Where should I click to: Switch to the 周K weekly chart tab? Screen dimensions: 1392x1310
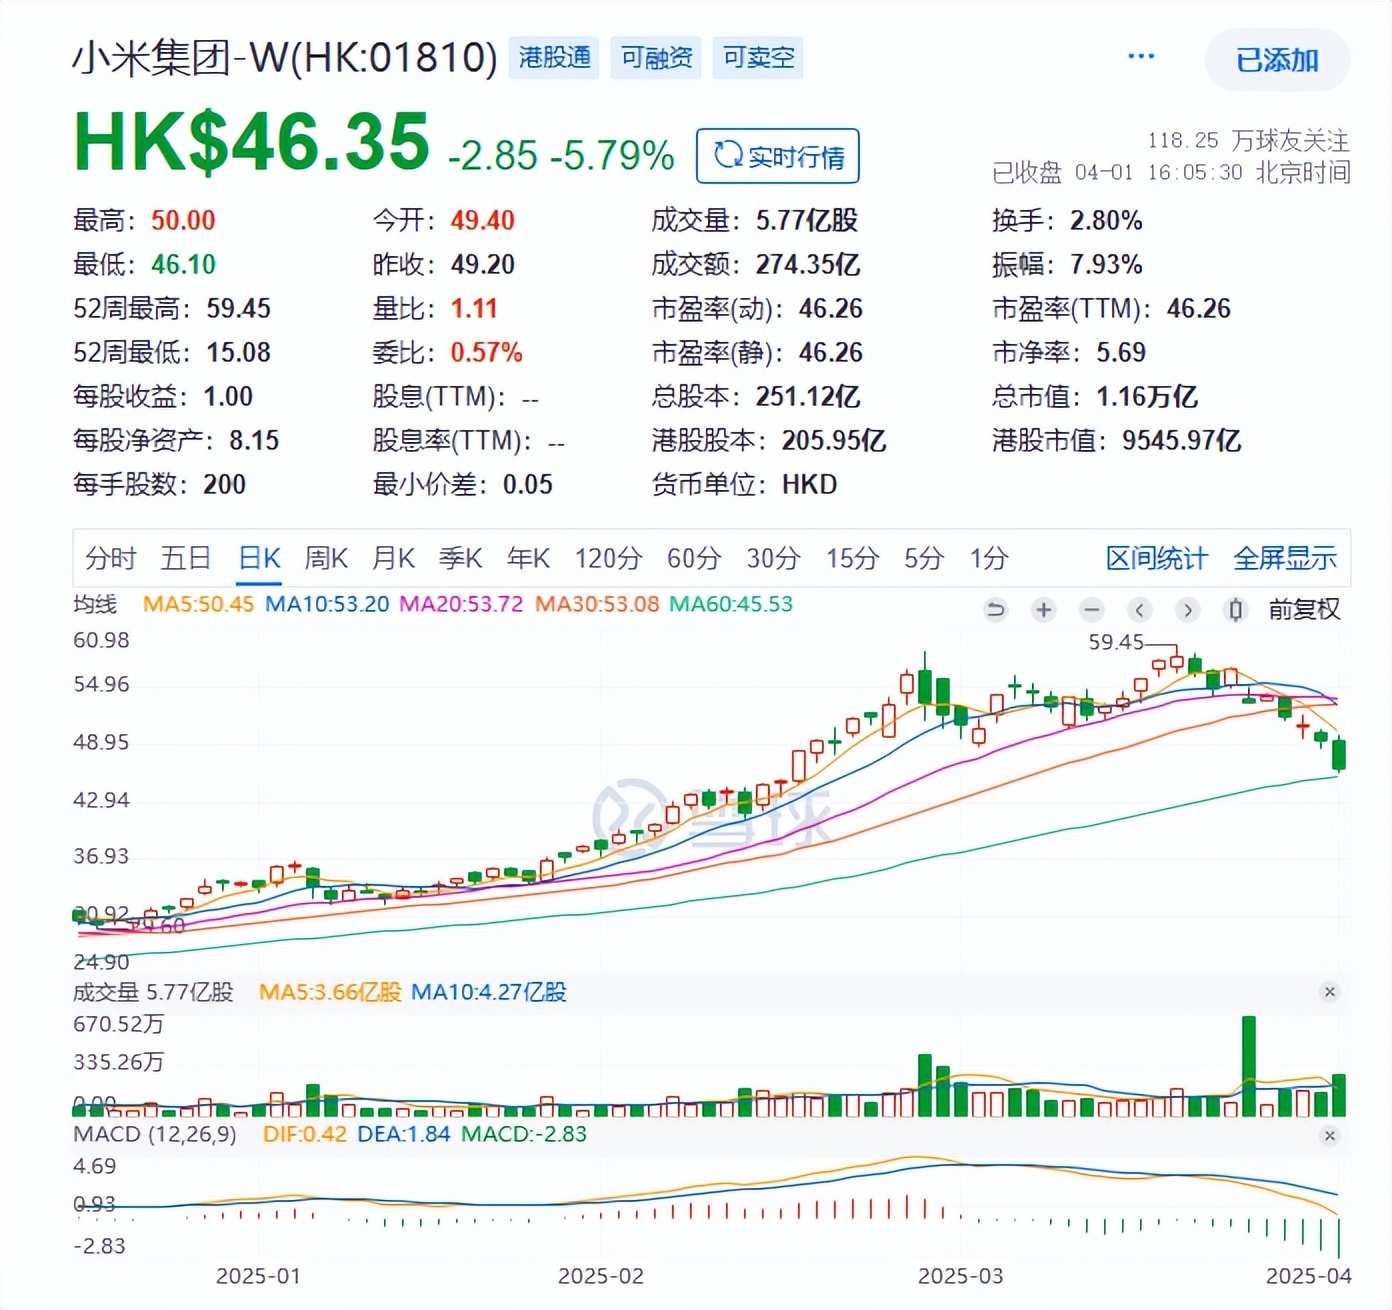click(x=325, y=559)
